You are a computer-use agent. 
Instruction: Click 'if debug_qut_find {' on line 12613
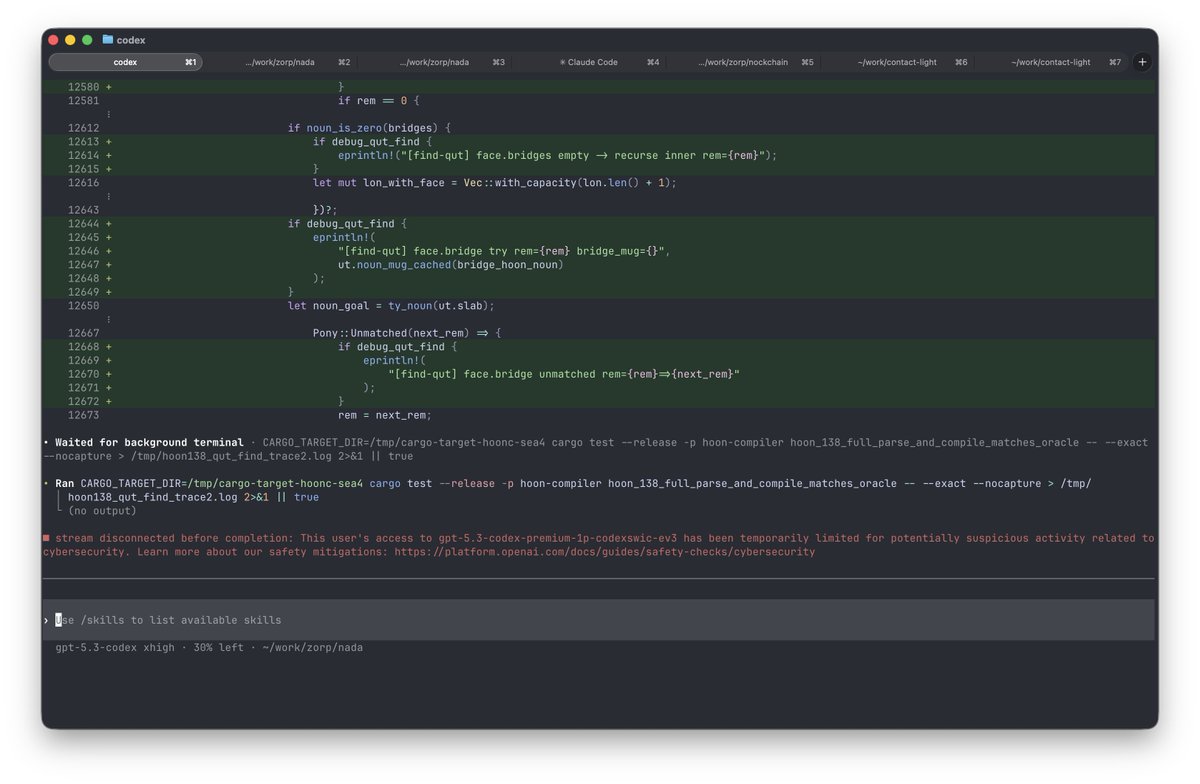(x=372, y=142)
